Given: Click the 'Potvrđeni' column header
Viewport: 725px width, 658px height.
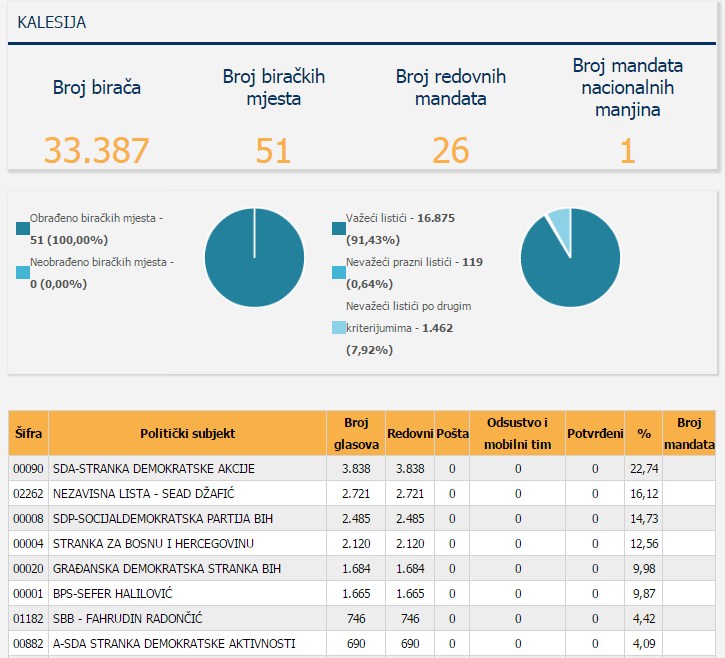Looking at the screenshot, I should (594, 433).
